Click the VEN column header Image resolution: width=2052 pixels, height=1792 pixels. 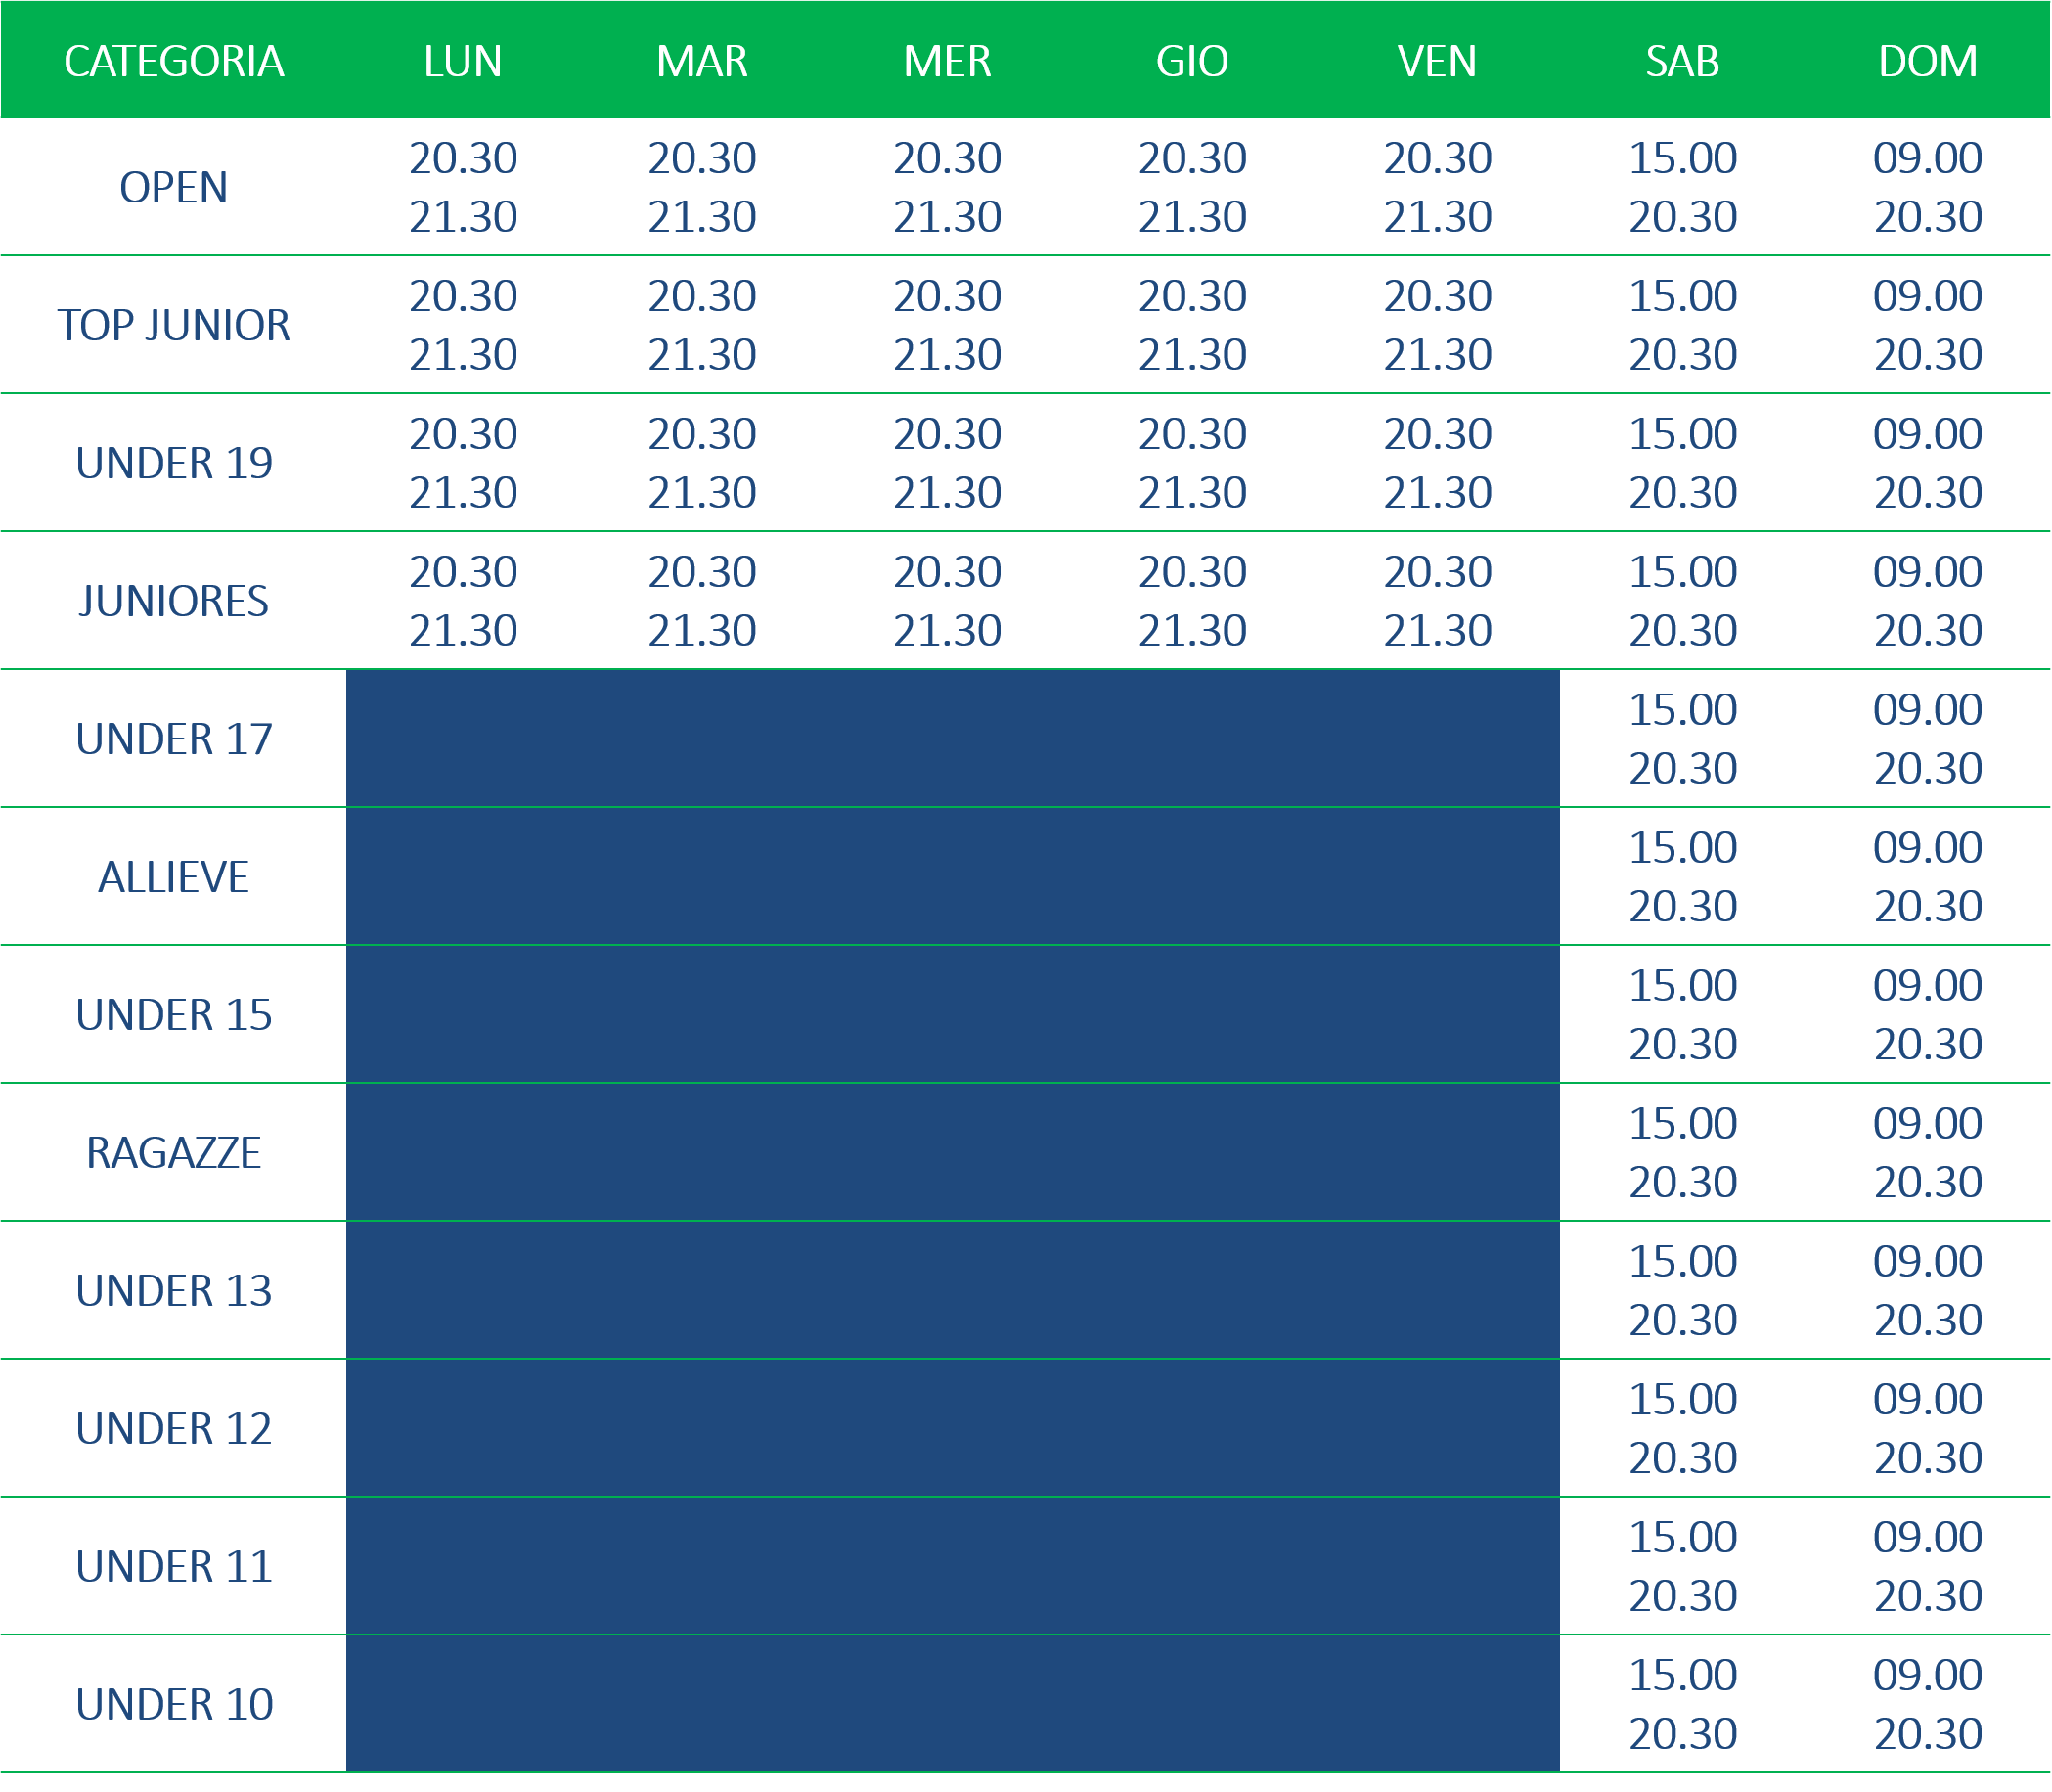click(x=1437, y=61)
